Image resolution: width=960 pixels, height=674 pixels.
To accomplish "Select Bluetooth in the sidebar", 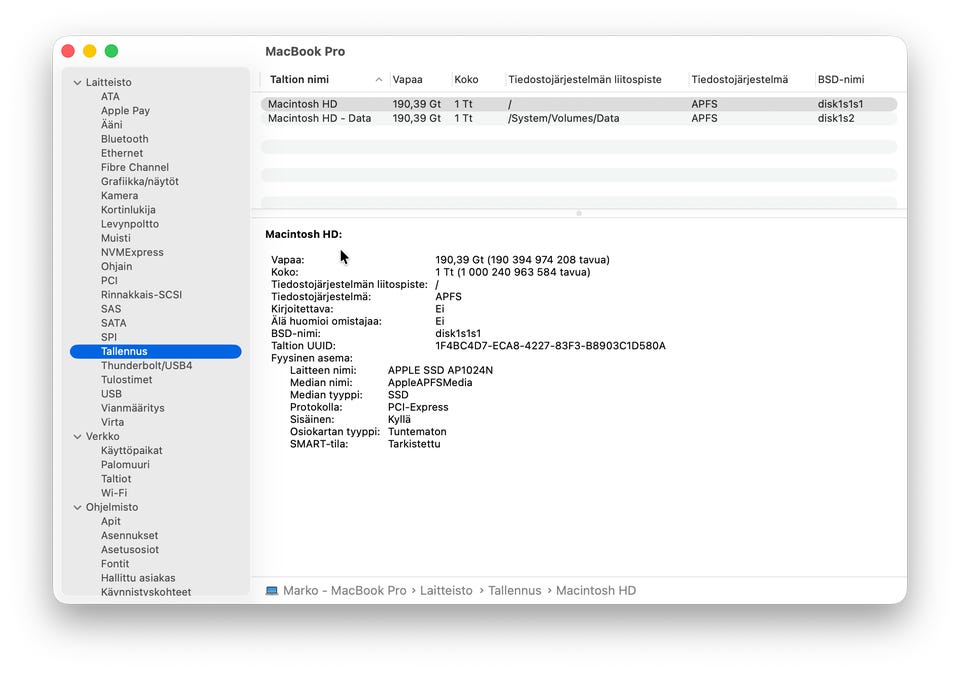I will point(124,139).
